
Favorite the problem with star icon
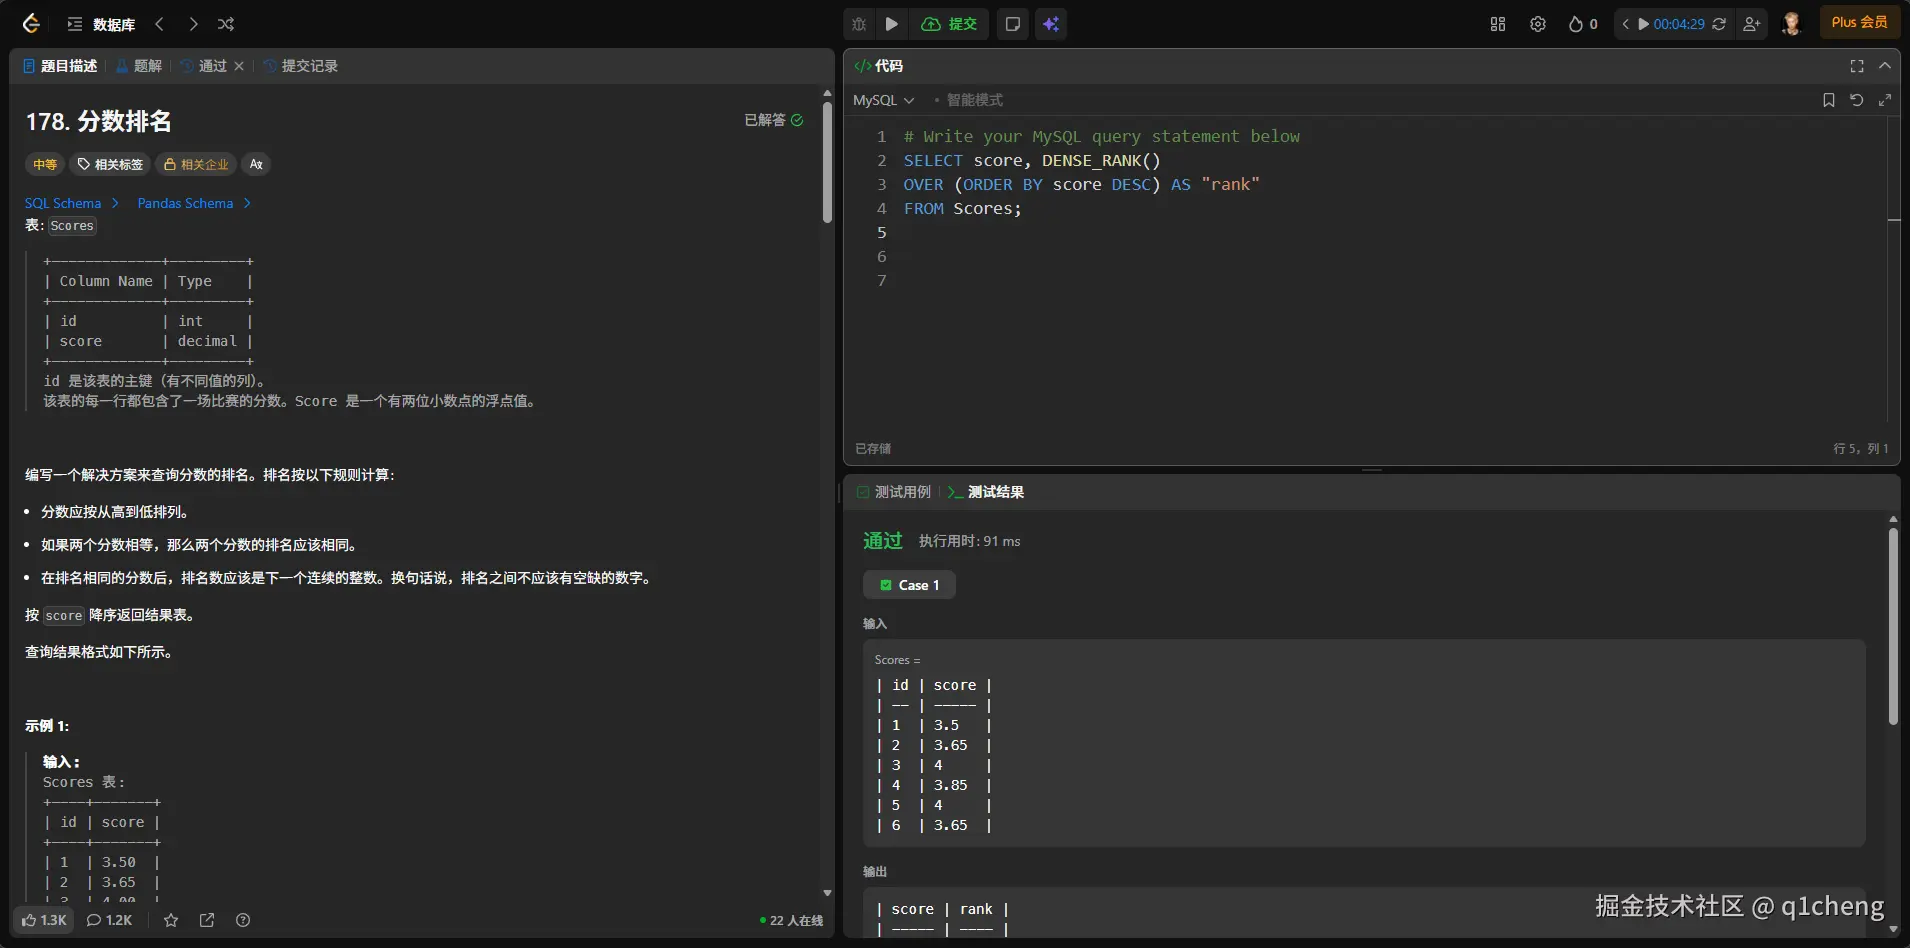[171, 920]
